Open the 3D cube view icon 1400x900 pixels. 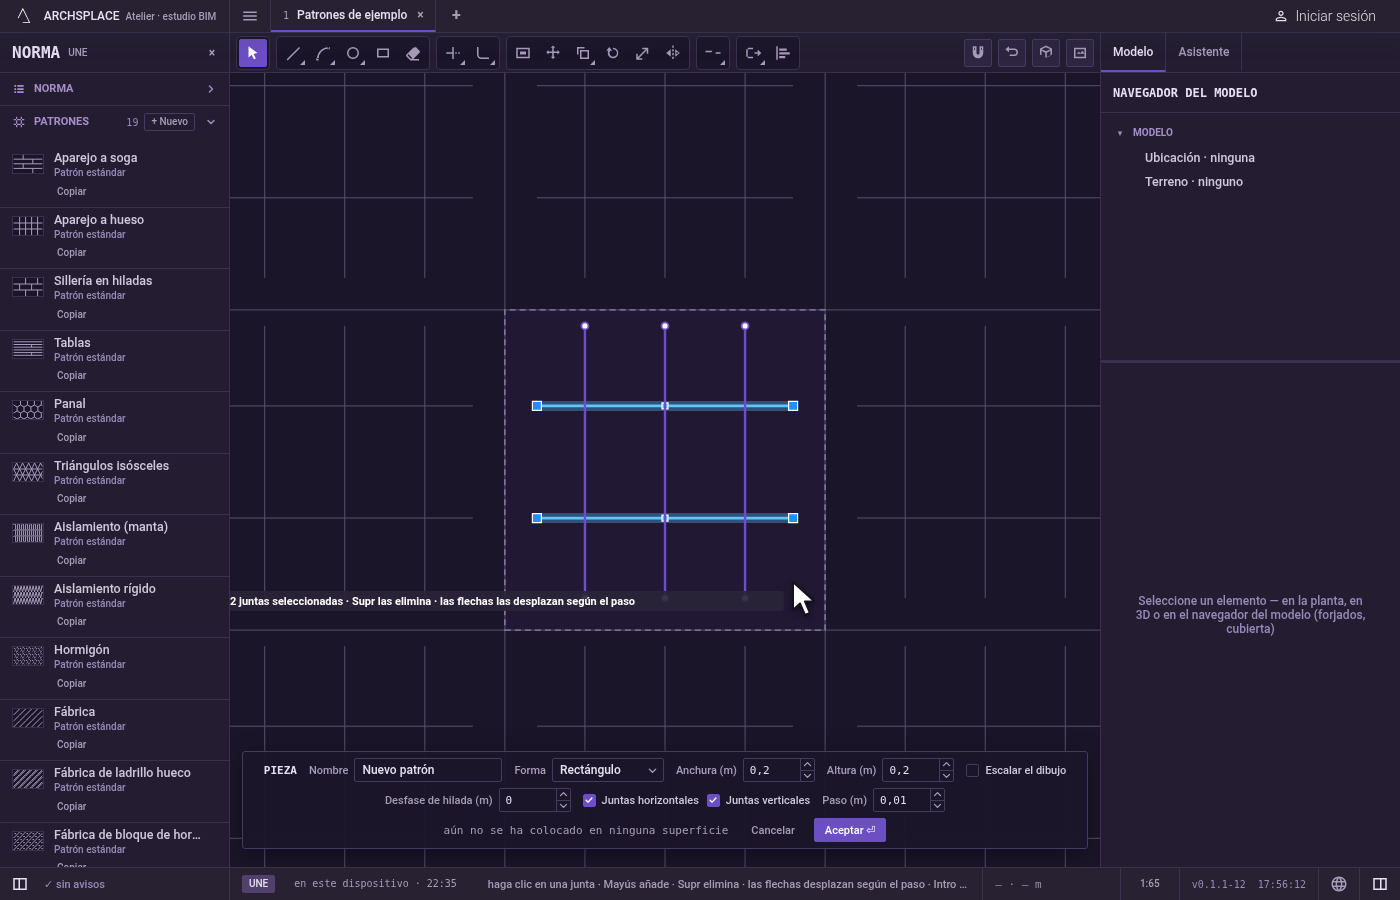1046,53
